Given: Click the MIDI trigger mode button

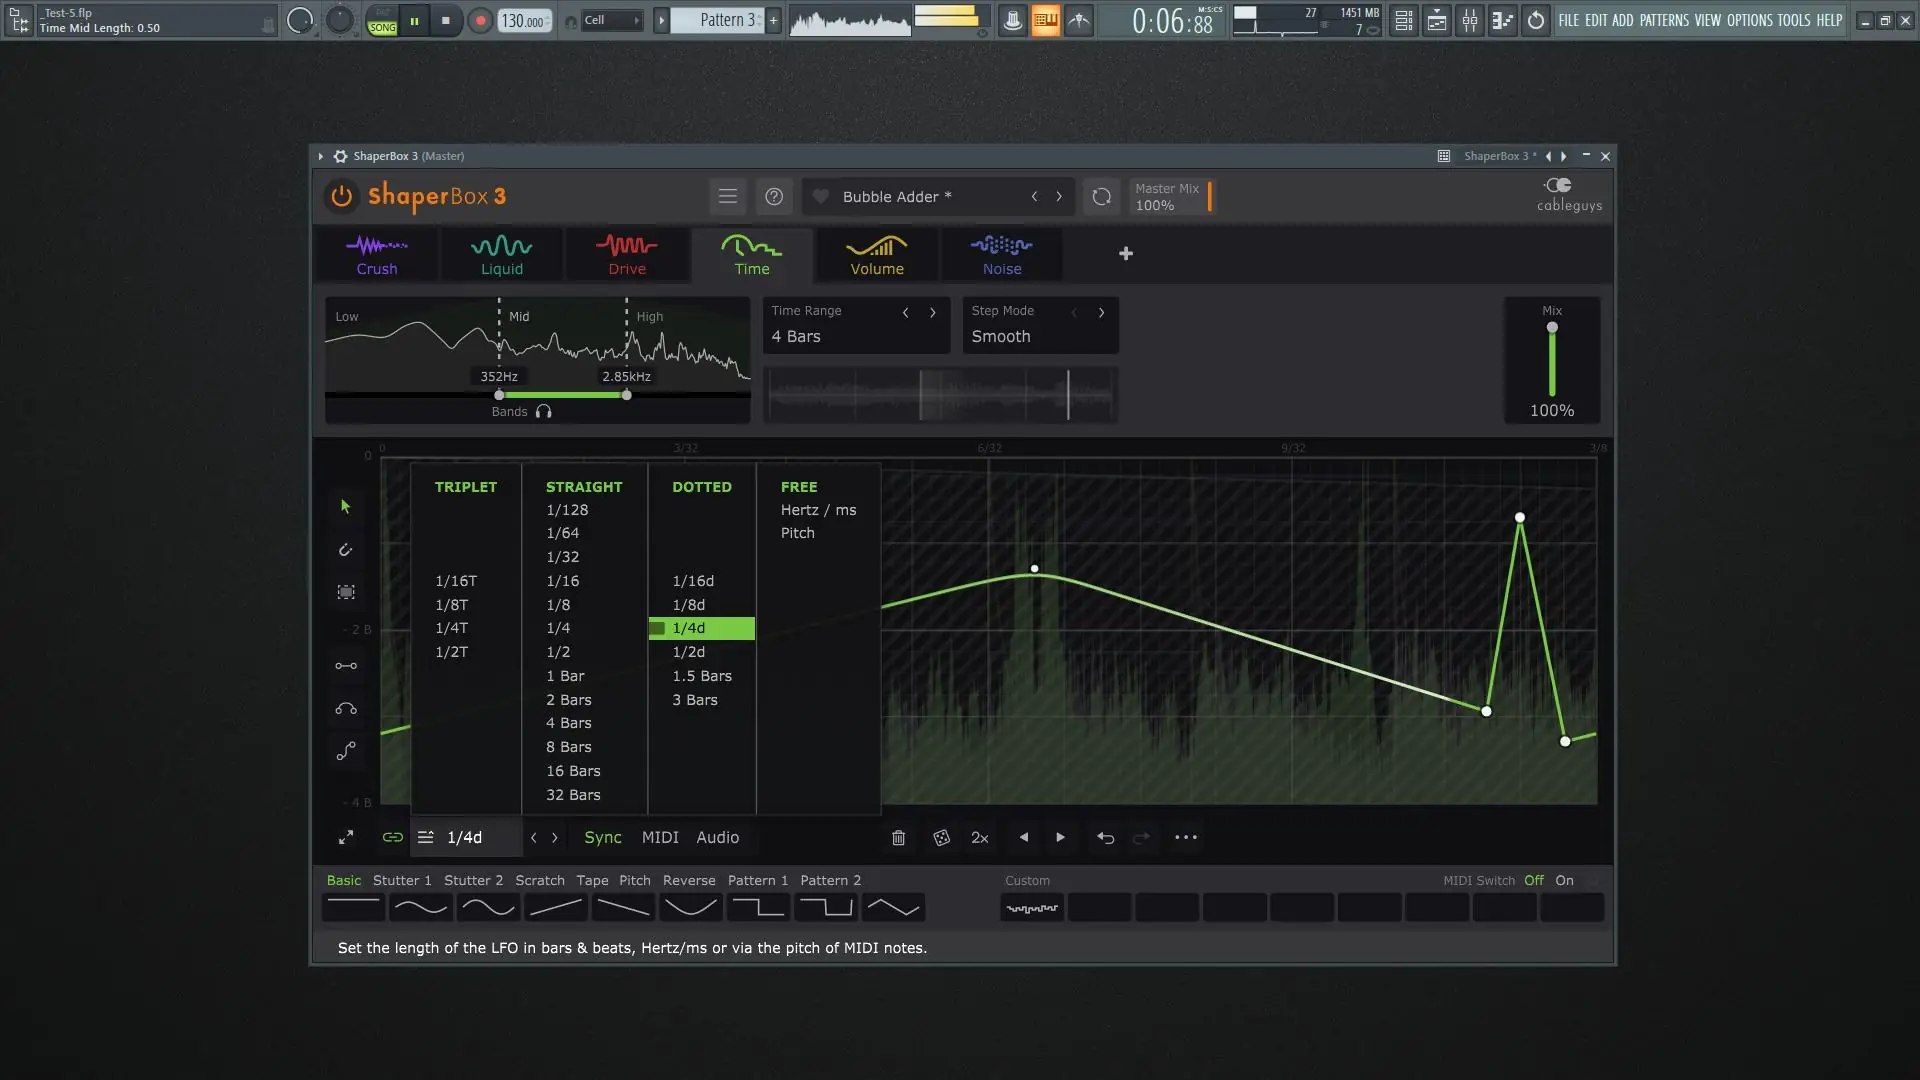Looking at the screenshot, I should click(x=660, y=838).
